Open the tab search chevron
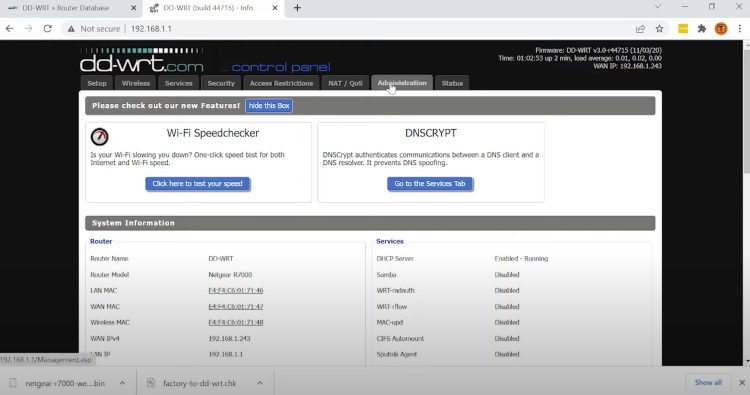 [658, 7]
